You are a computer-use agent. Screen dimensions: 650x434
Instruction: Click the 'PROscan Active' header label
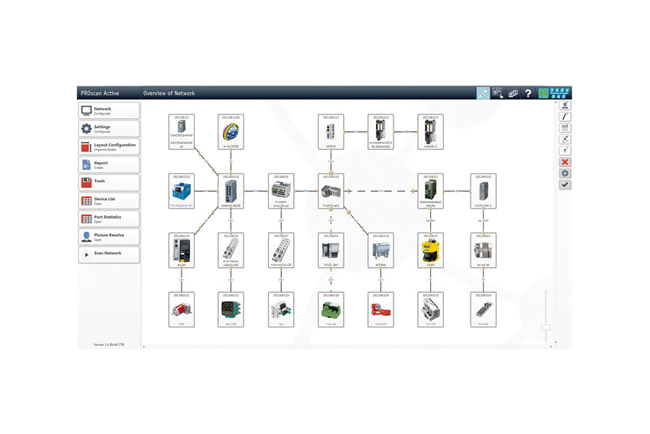(x=100, y=93)
